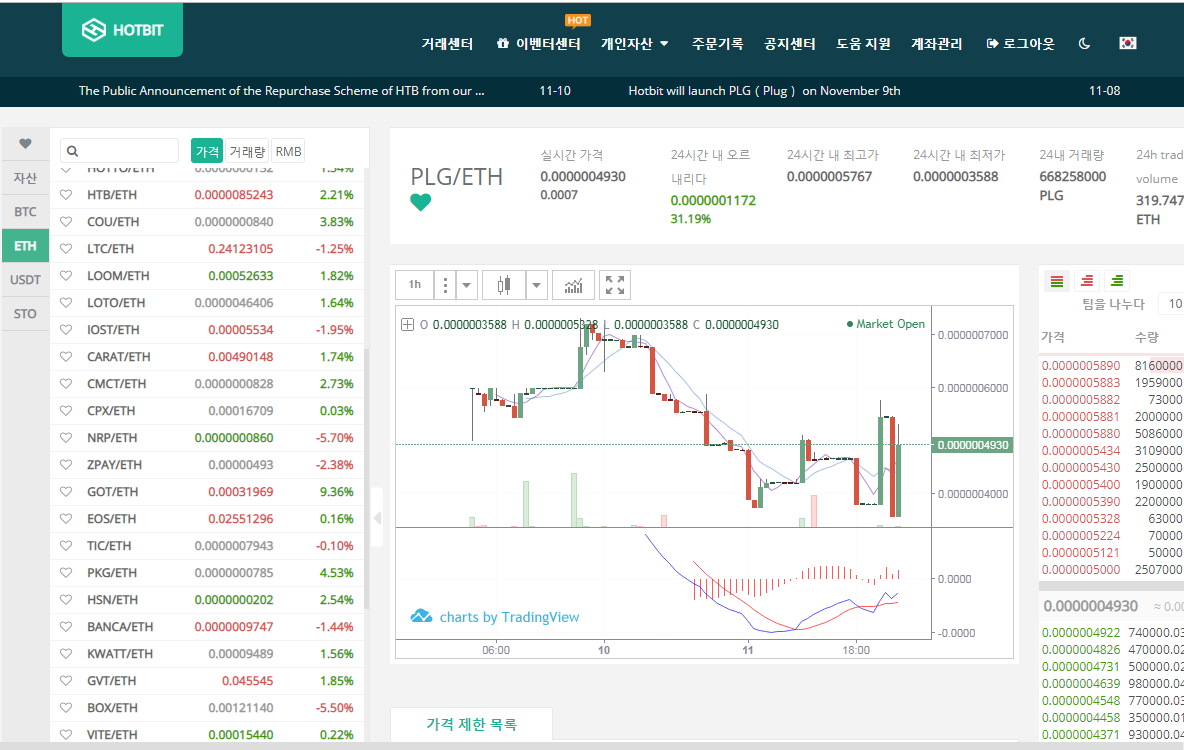Open charts by TradingView link
Image resolution: width=1184 pixels, height=750 pixels.
pos(495,617)
